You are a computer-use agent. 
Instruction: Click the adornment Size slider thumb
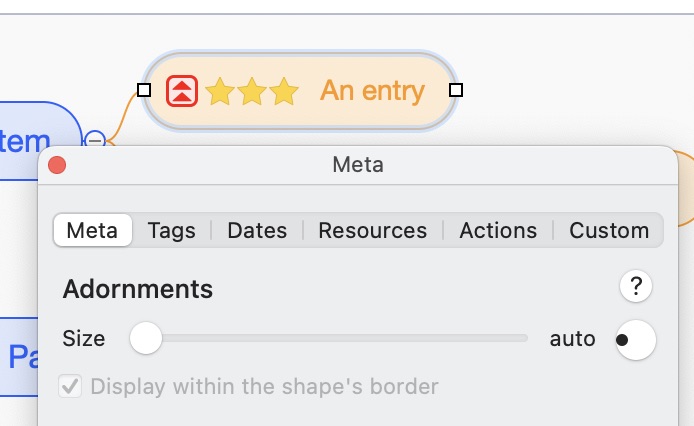tap(147, 339)
